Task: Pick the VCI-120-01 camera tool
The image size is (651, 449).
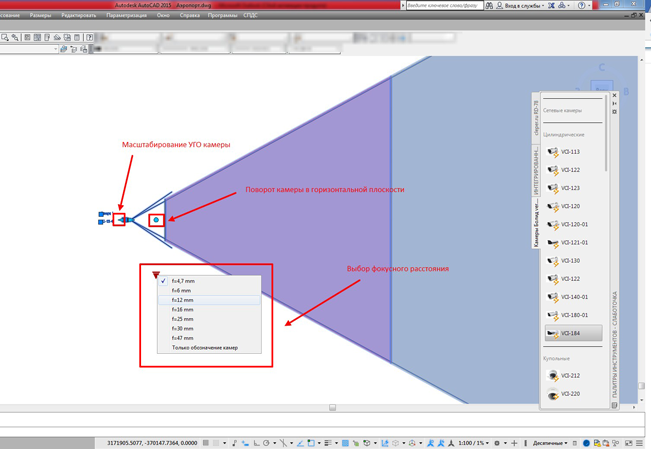Action: coord(573,224)
